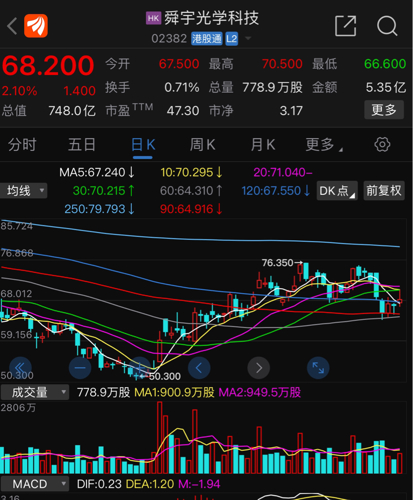Viewport: 413px width, 500px height.
Task: Move chart left with previous arrow
Action: coord(199,368)
